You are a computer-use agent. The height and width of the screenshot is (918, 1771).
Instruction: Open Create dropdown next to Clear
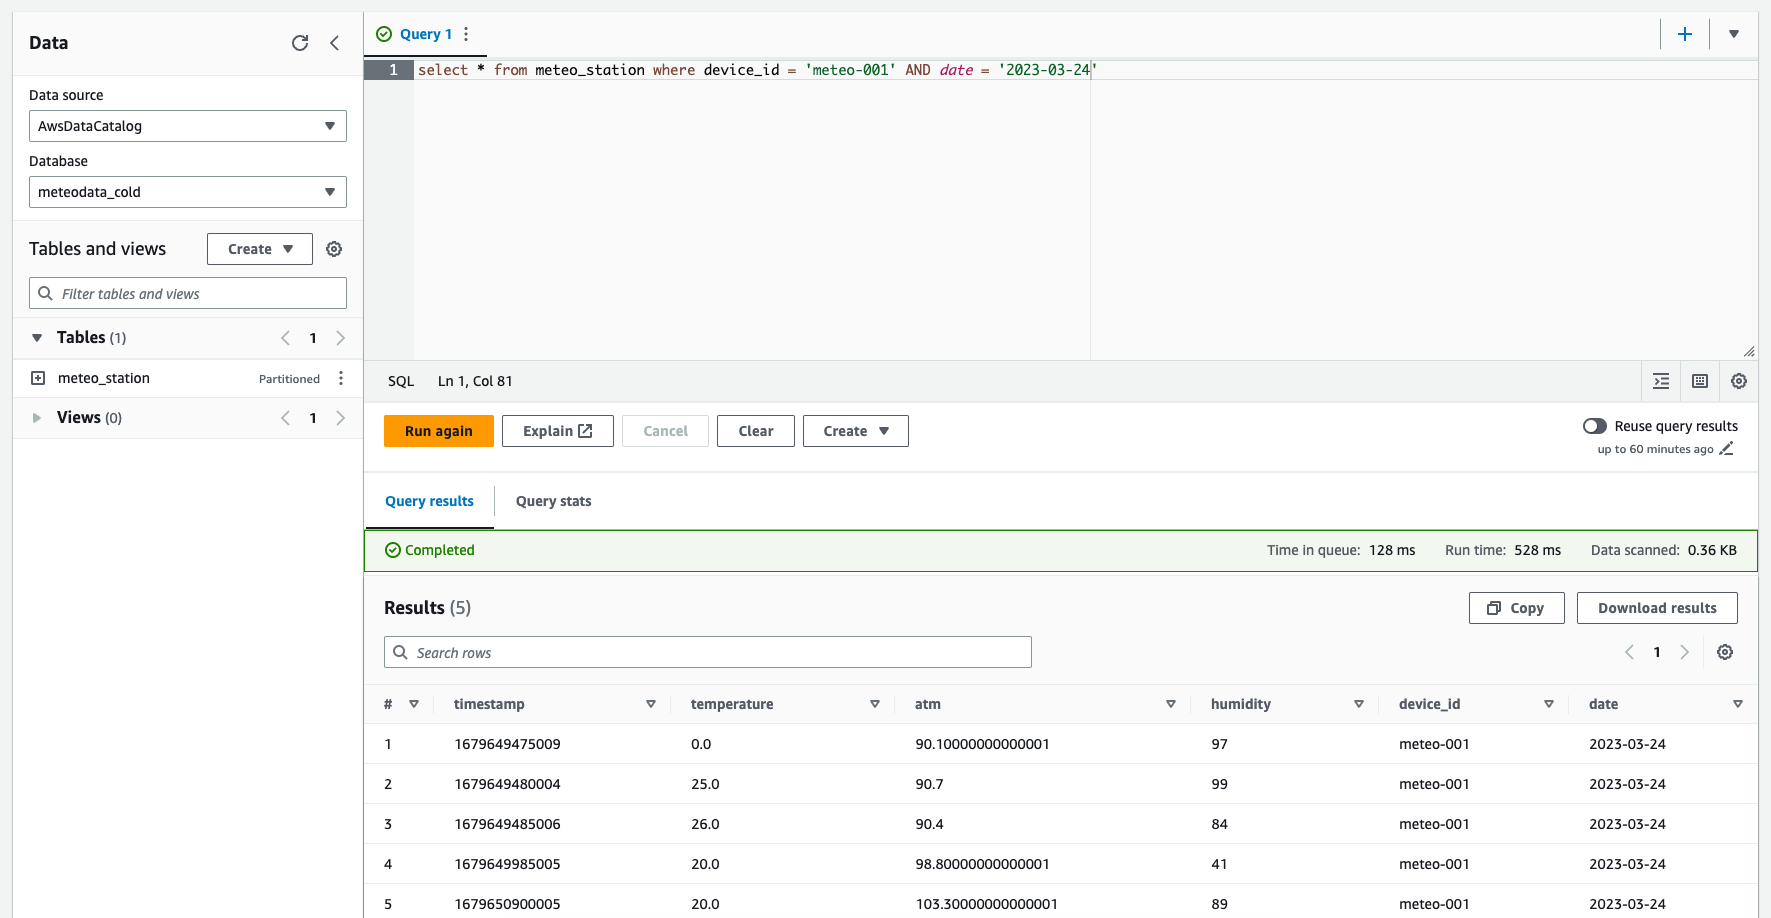(x=856, y=431)
